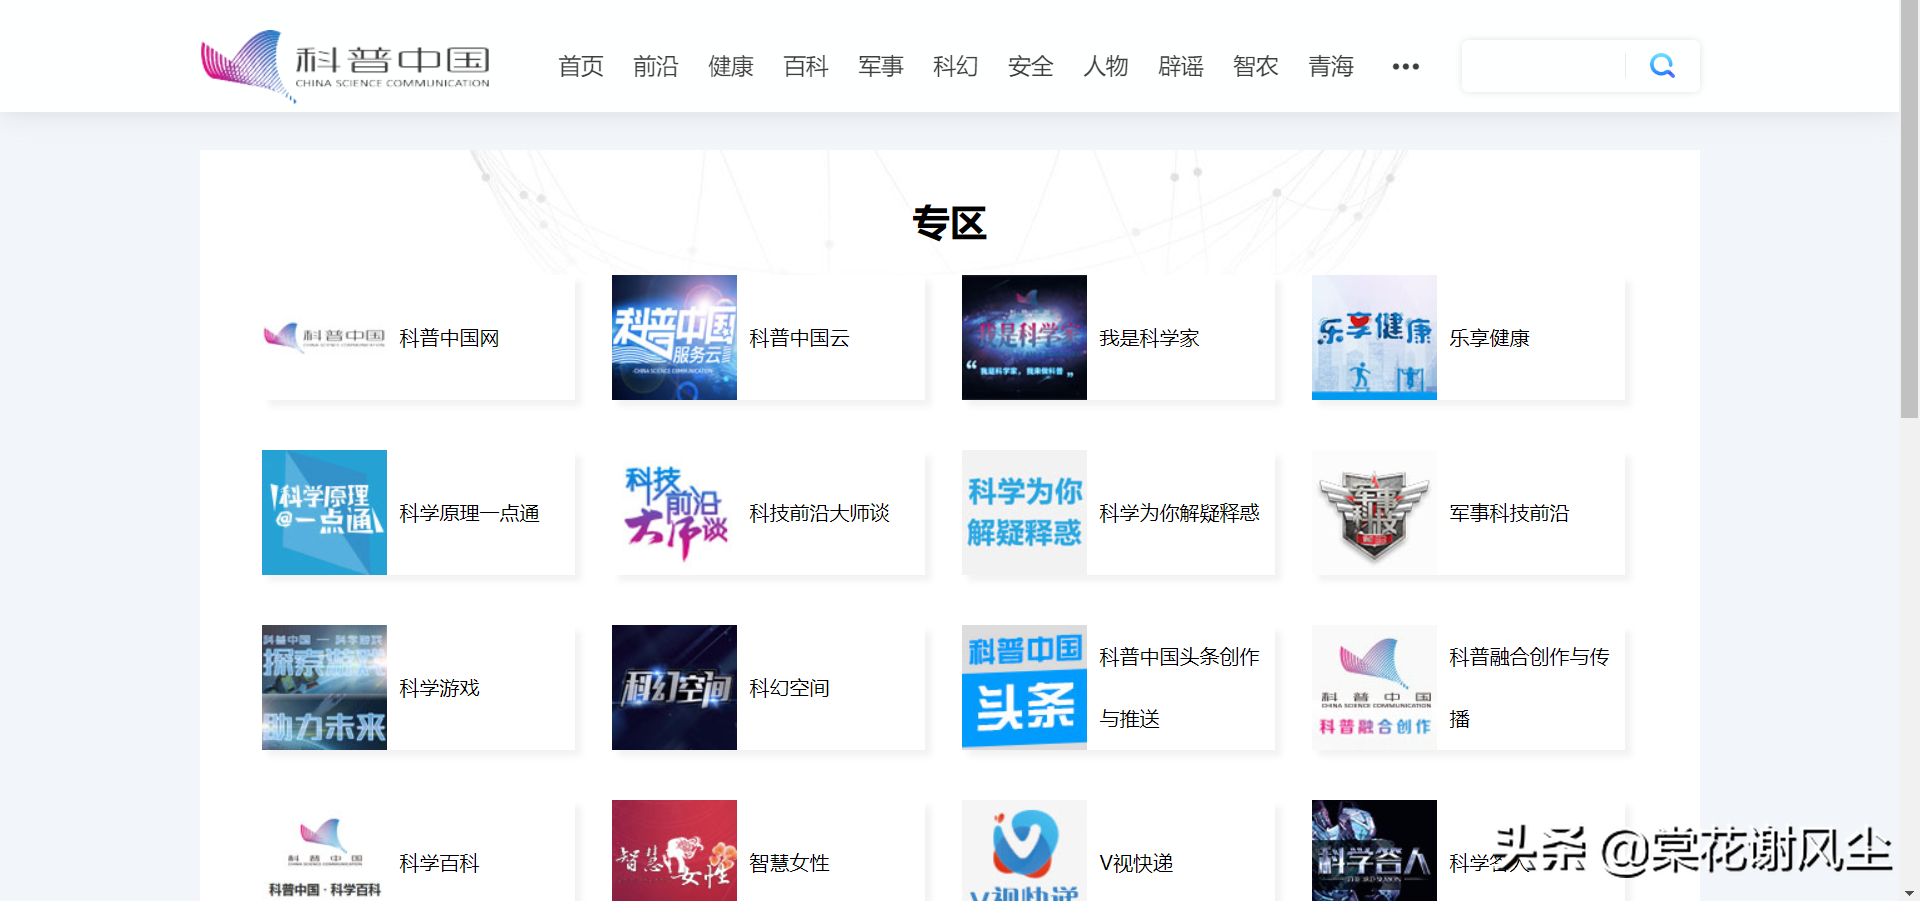Viewport: 1920px width, 901px height.
Task: Open the 我是科学家 link
Action: (x=1149, y=339)
